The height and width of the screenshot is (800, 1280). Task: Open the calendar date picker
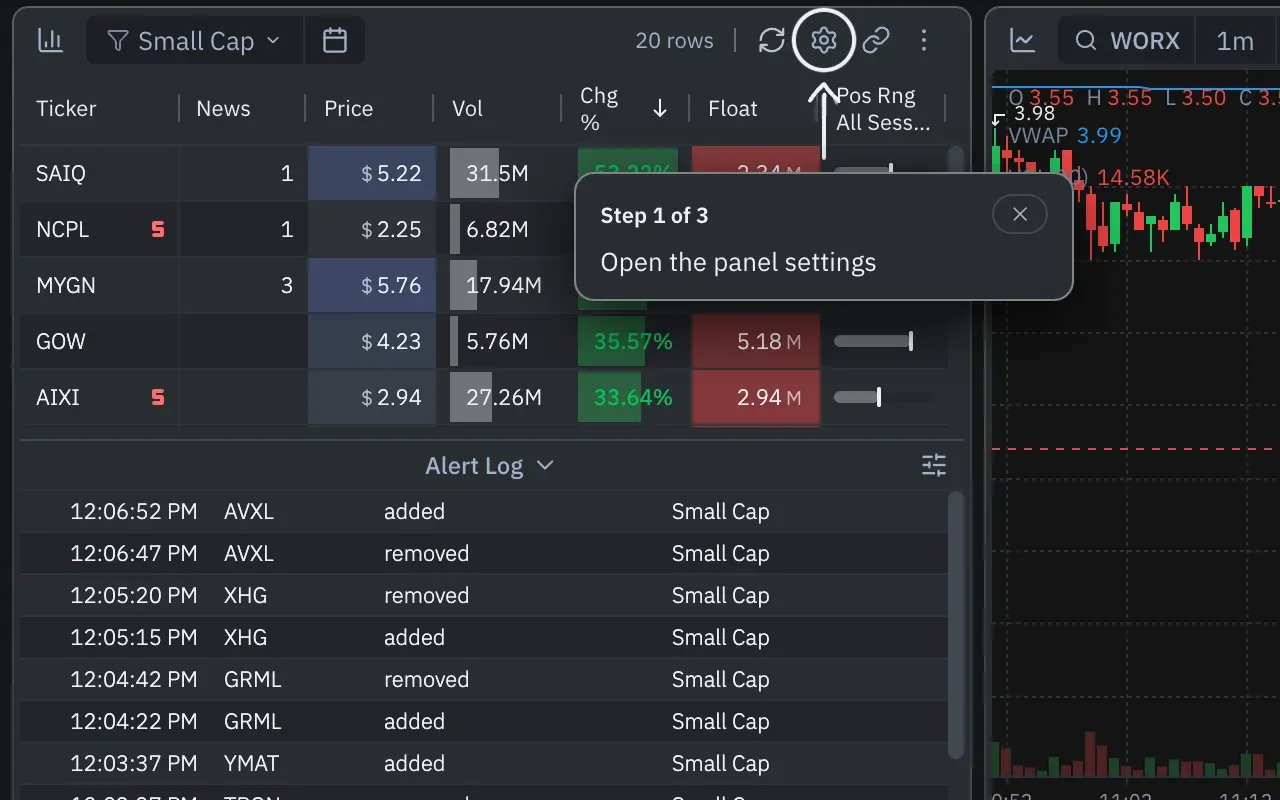(x=335, y=40)
